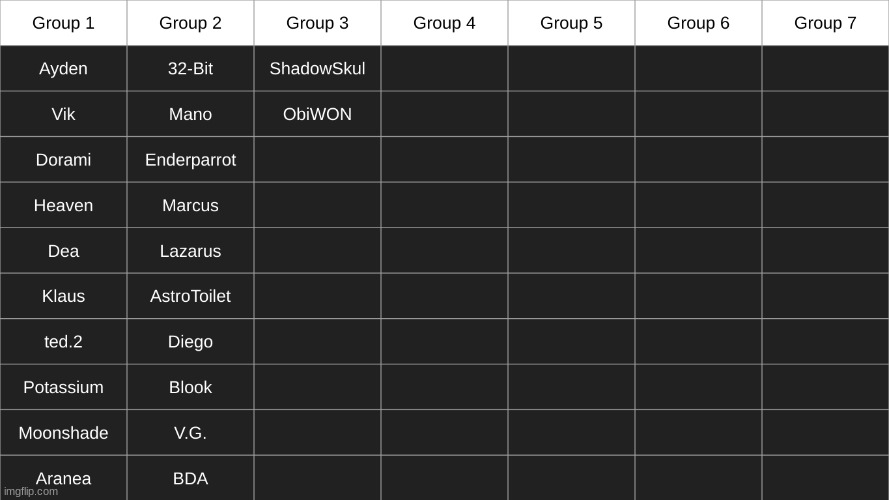Screen dimensions: 889x500
Task: Select the Group 2 header cell
Action: coord(190,23)
